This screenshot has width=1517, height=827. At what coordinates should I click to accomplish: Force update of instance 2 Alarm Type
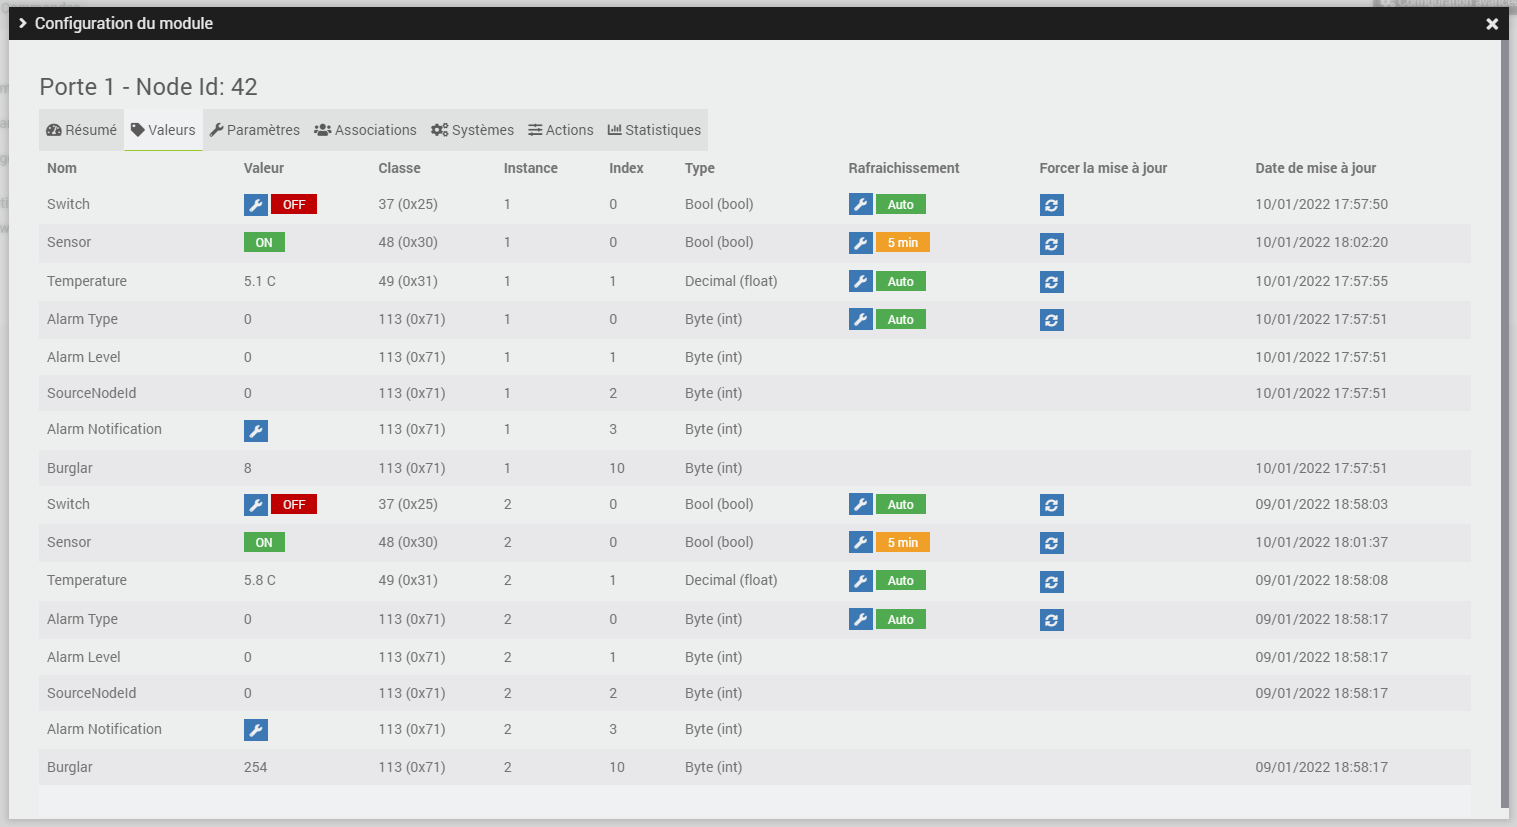(x=1052, y=620)
